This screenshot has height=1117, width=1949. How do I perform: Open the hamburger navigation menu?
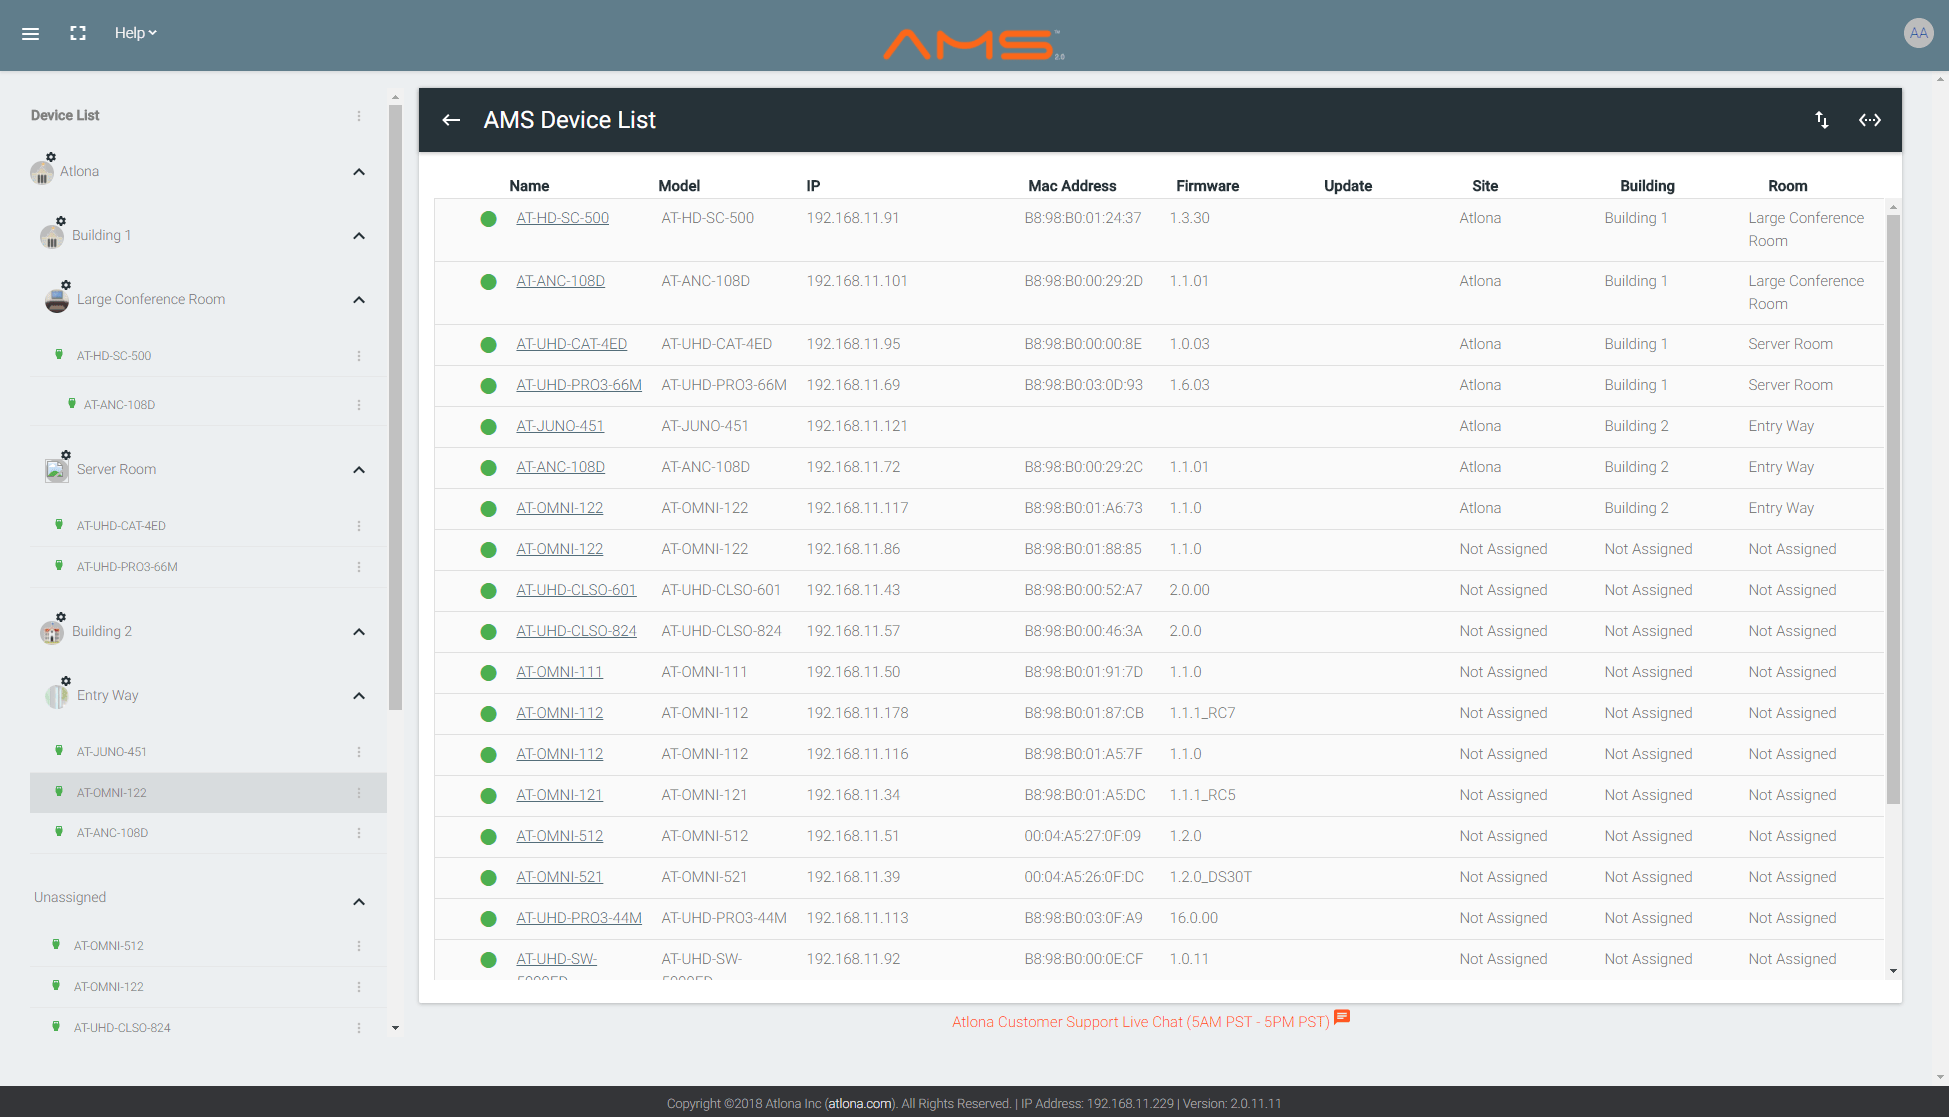pyautogui.click(x=30, y=34)
